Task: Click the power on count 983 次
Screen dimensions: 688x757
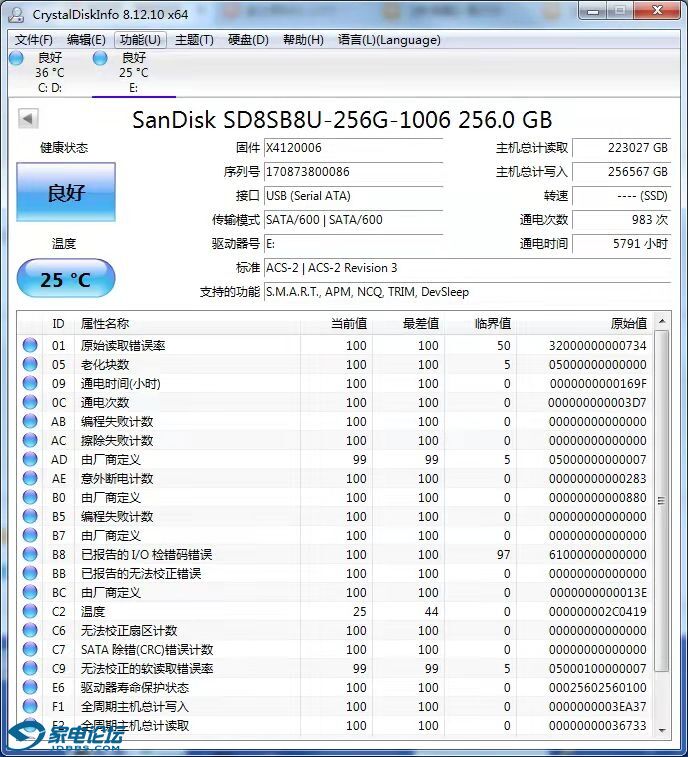Action: click(x=622, y=220)
